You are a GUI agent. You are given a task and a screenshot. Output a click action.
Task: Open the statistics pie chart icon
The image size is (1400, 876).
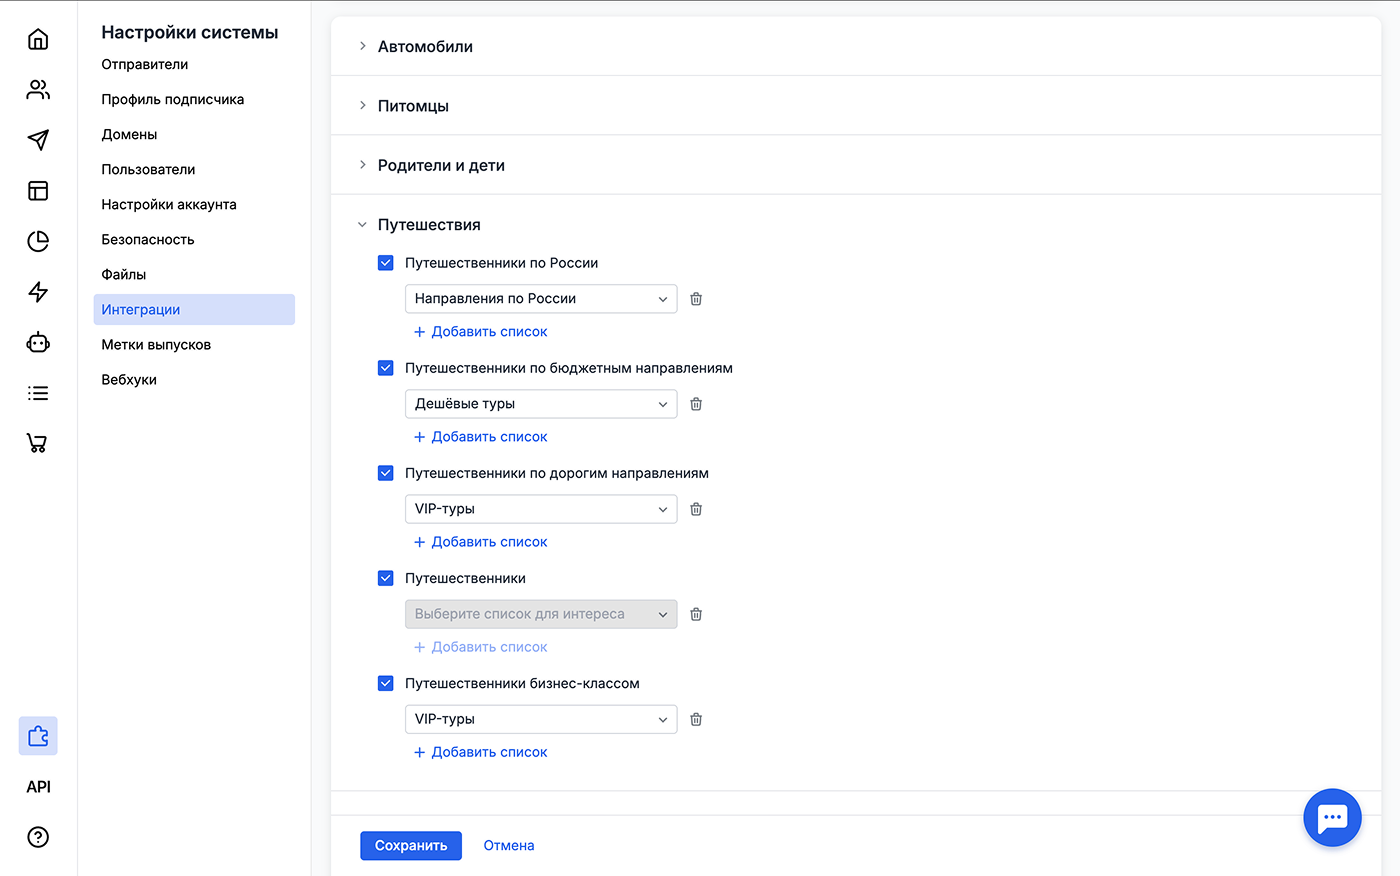tap(37, 241)
